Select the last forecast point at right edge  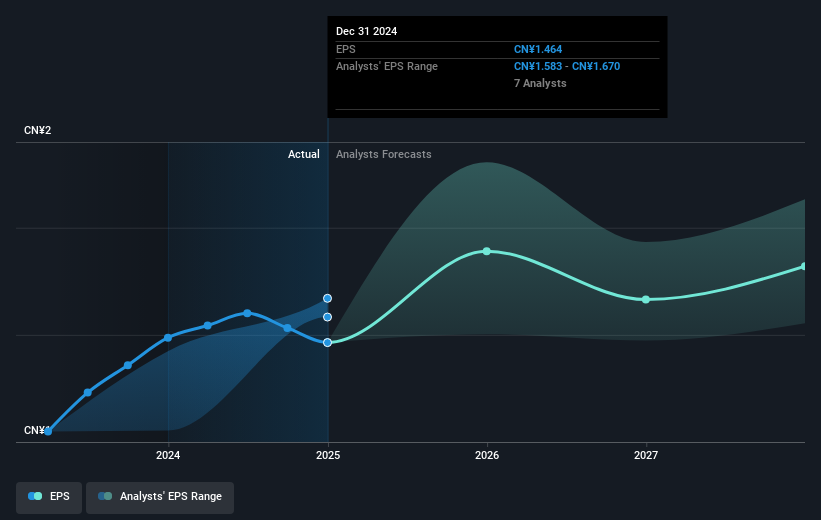click(x=804, y=267)
